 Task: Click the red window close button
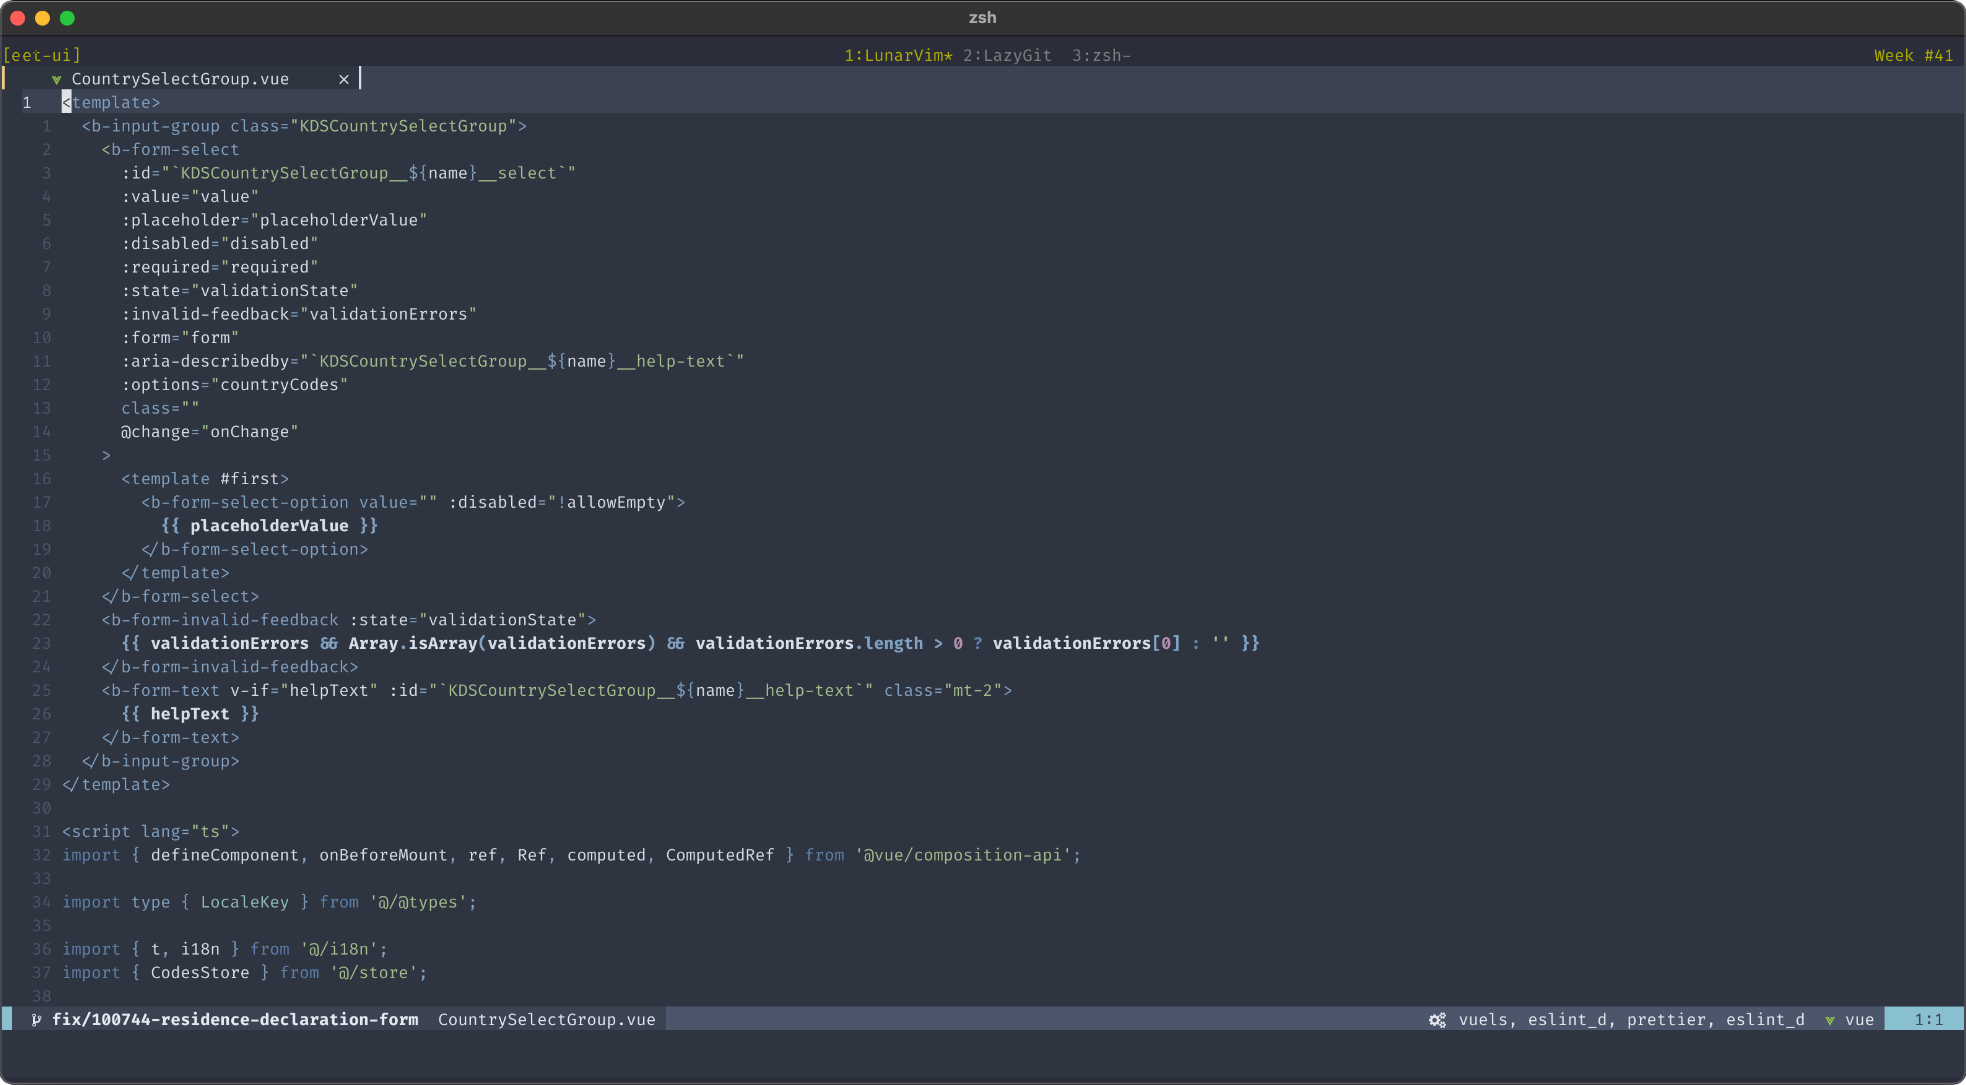[17, 18]
